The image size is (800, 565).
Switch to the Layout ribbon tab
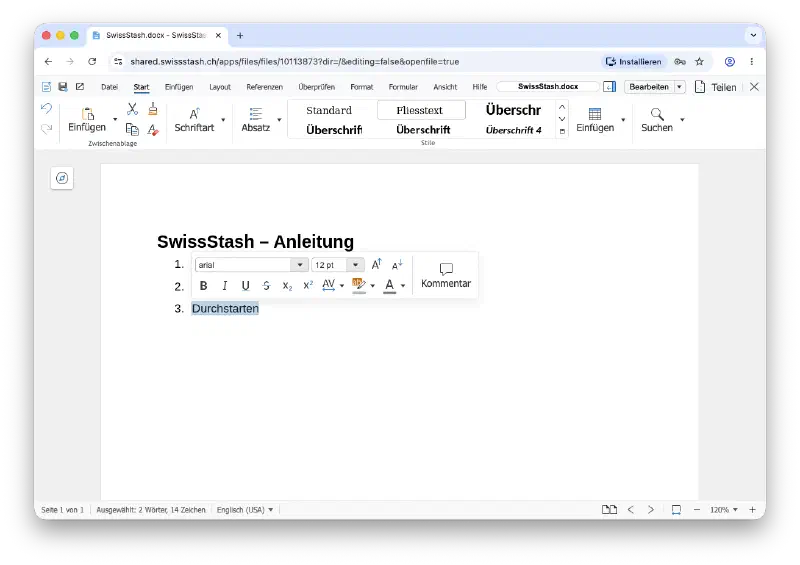click(x=220, y=87)
